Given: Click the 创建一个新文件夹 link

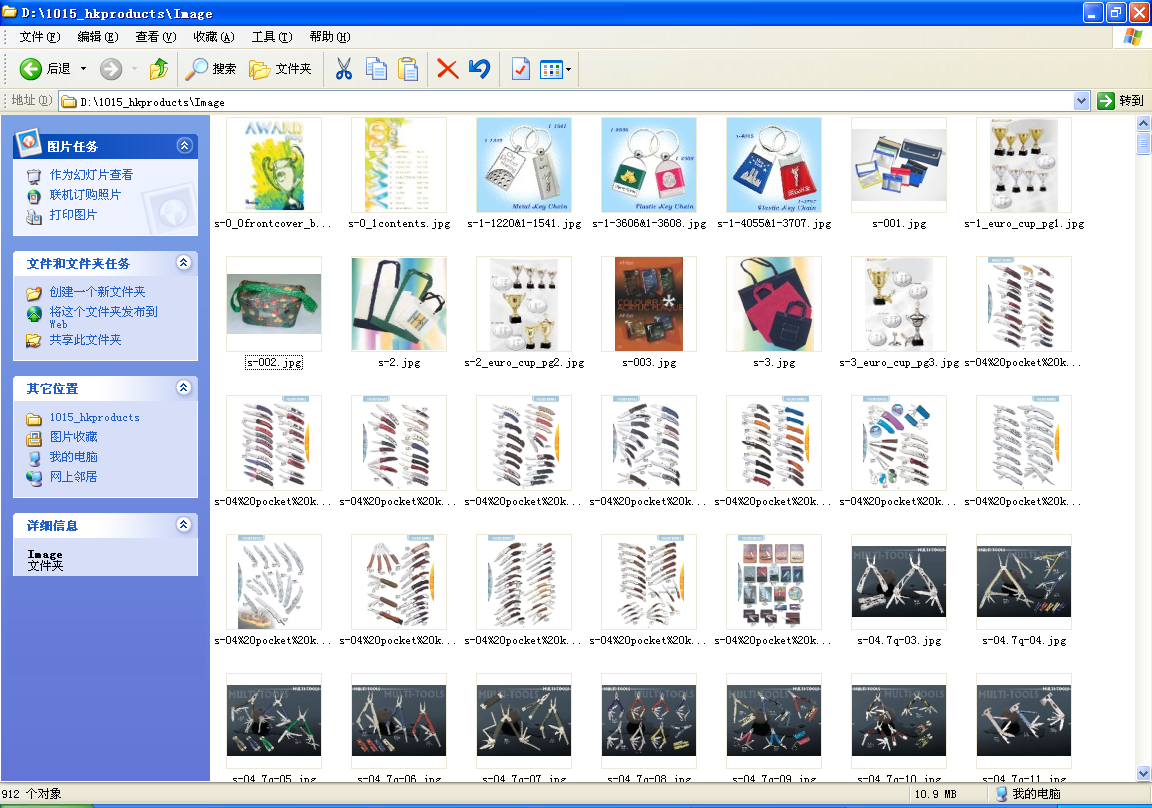Looking at the screenshot, I should [97, 292].
